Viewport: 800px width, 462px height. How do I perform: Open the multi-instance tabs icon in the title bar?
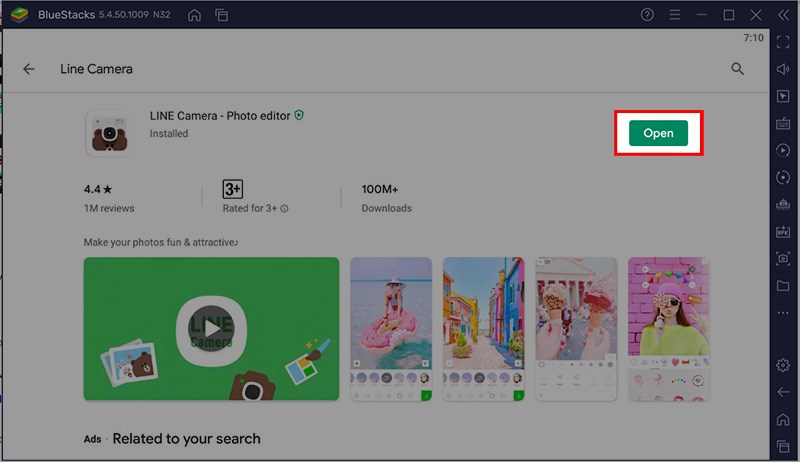point(221,15)
